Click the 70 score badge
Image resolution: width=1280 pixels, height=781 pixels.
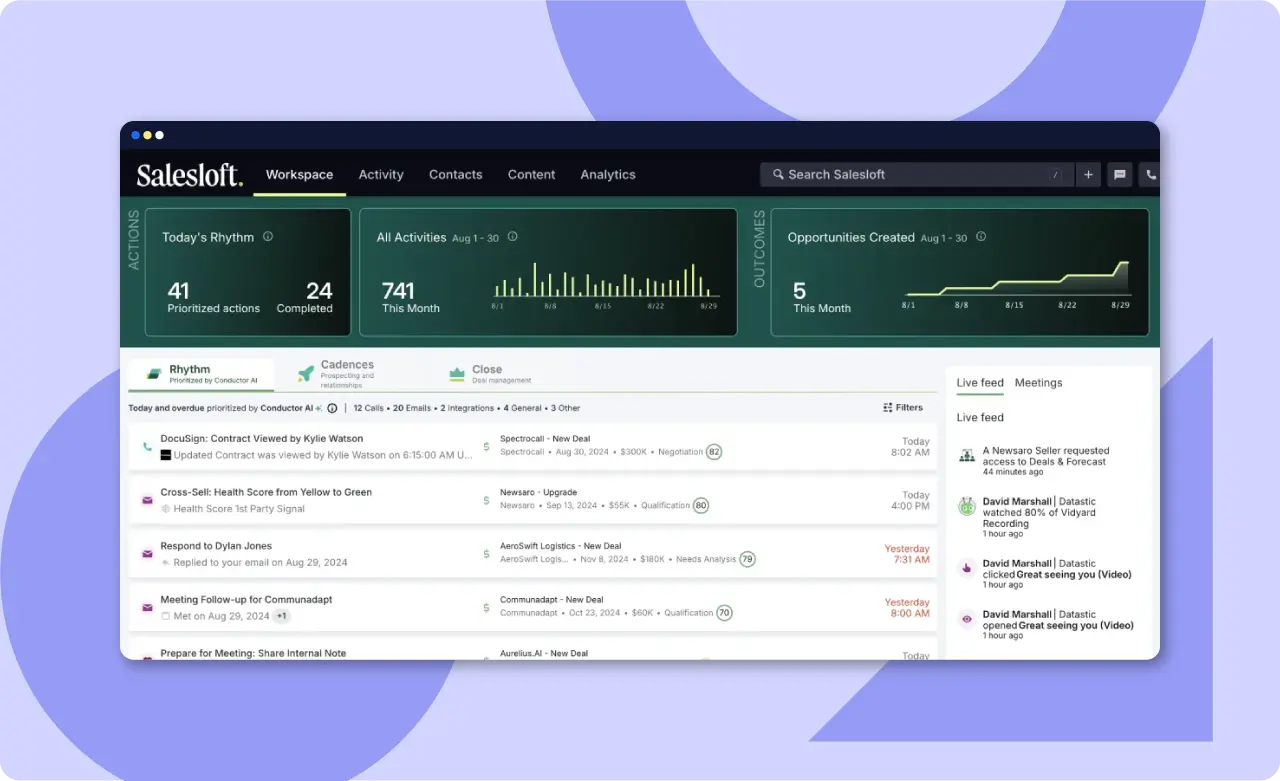724,613
